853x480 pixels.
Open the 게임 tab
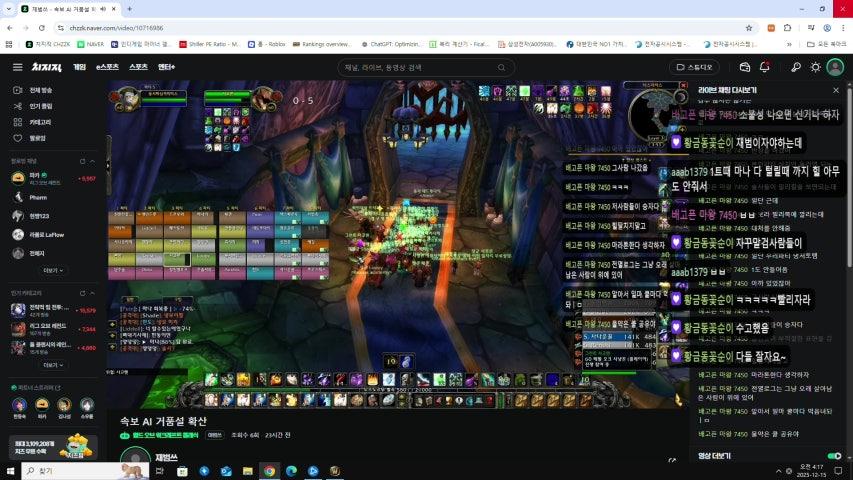coord(79,67)
